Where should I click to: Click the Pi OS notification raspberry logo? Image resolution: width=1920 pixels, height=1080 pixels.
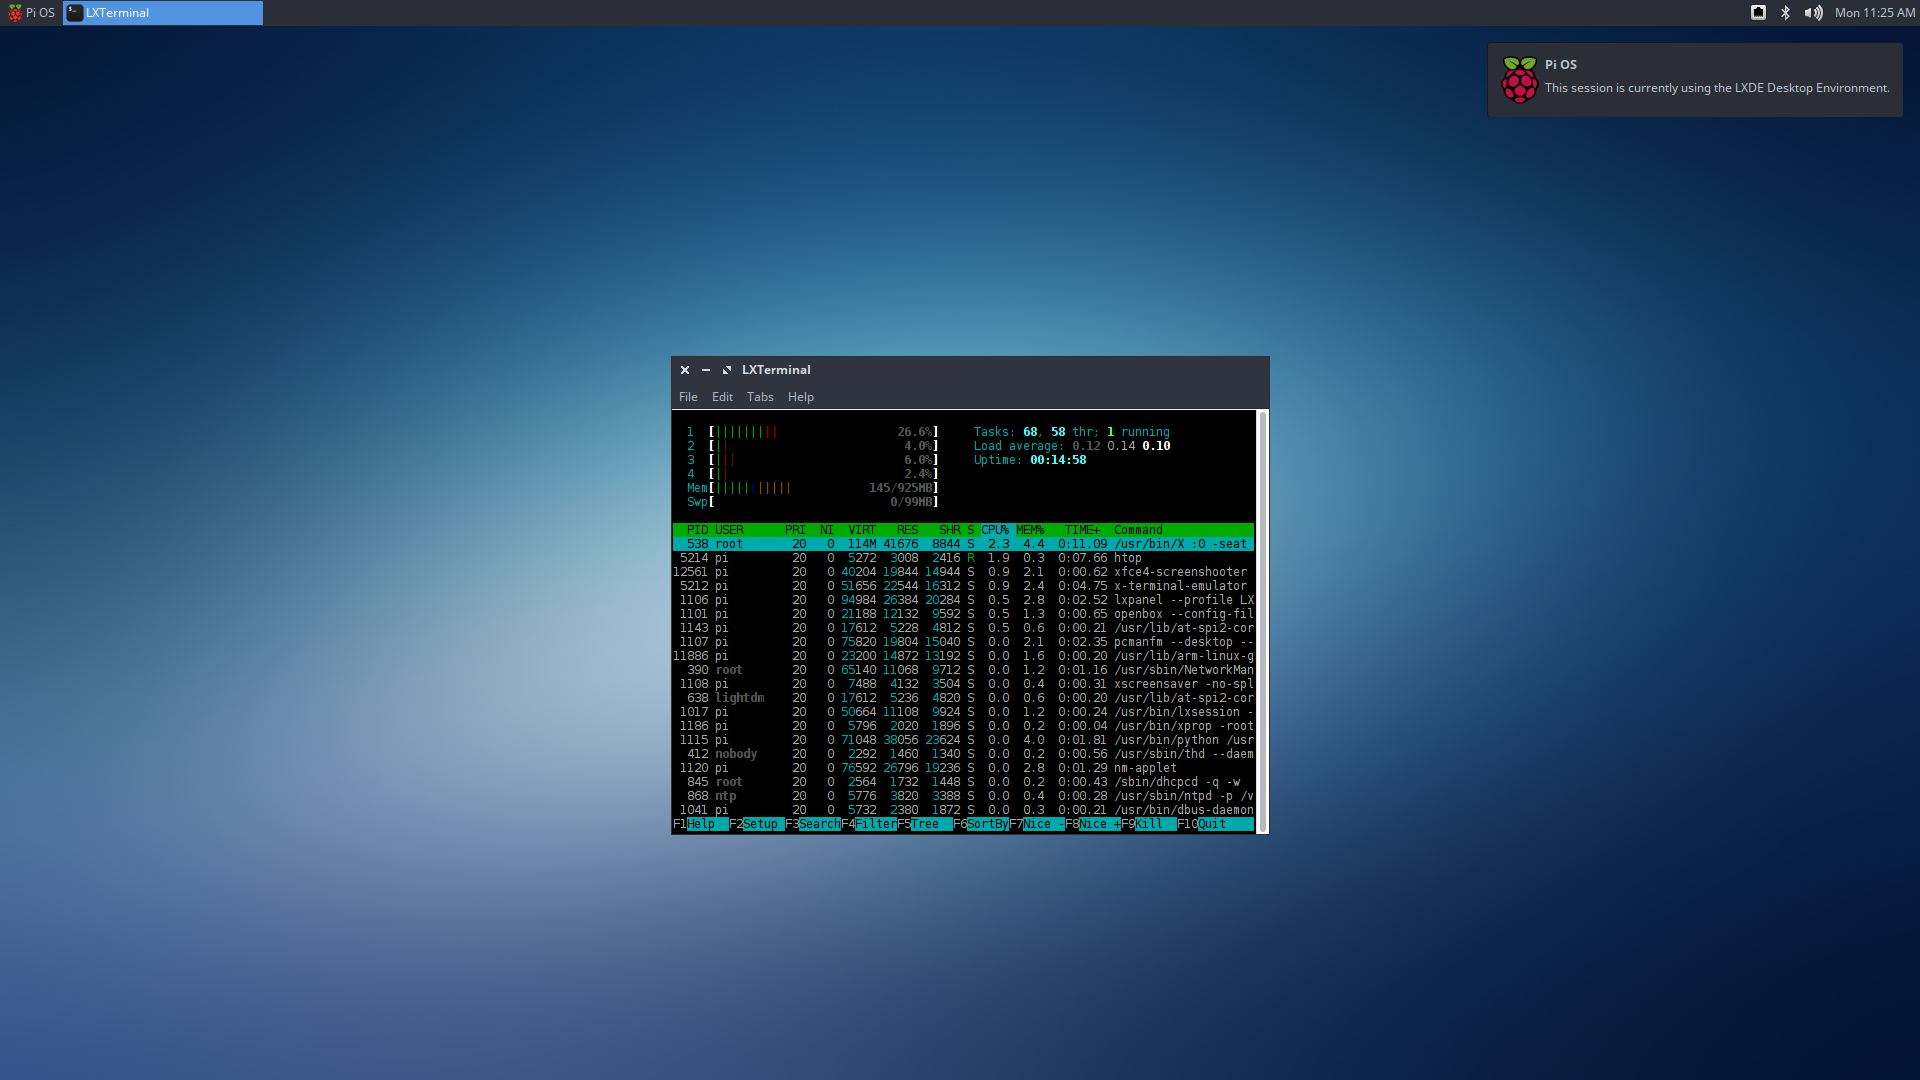[1519, 80]
